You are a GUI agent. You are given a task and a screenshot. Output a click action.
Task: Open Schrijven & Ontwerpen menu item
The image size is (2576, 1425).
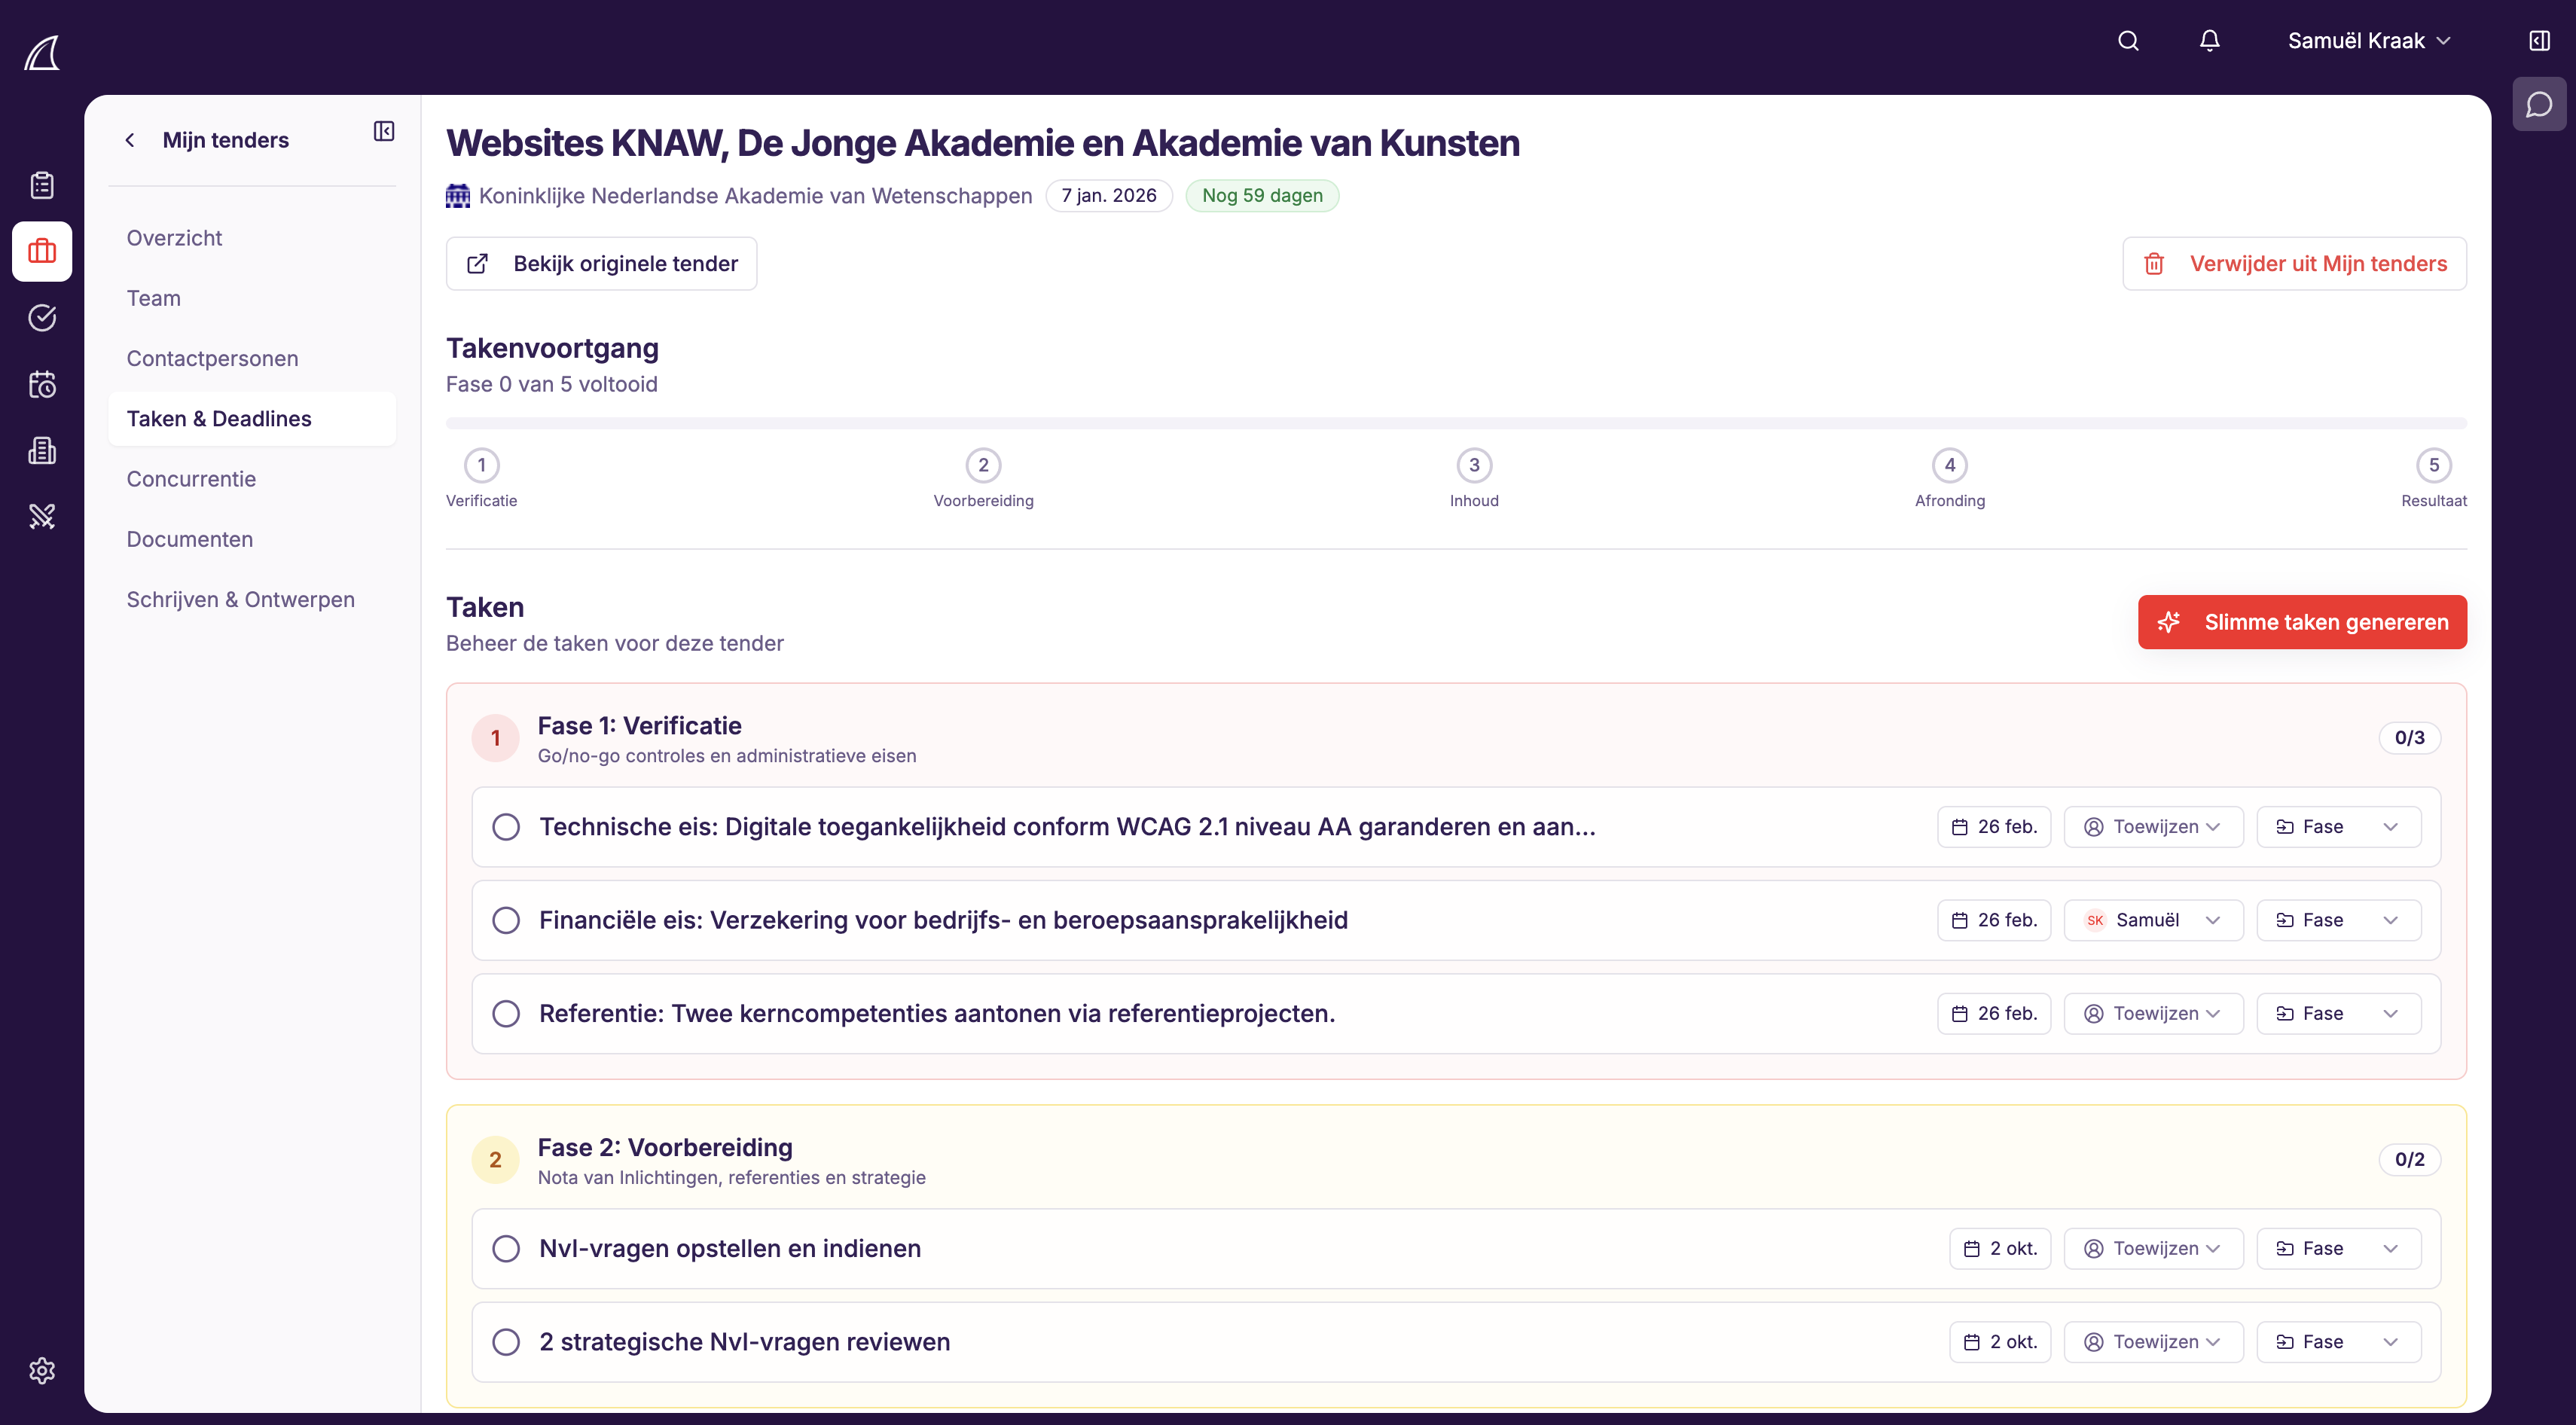pos(240,600)
